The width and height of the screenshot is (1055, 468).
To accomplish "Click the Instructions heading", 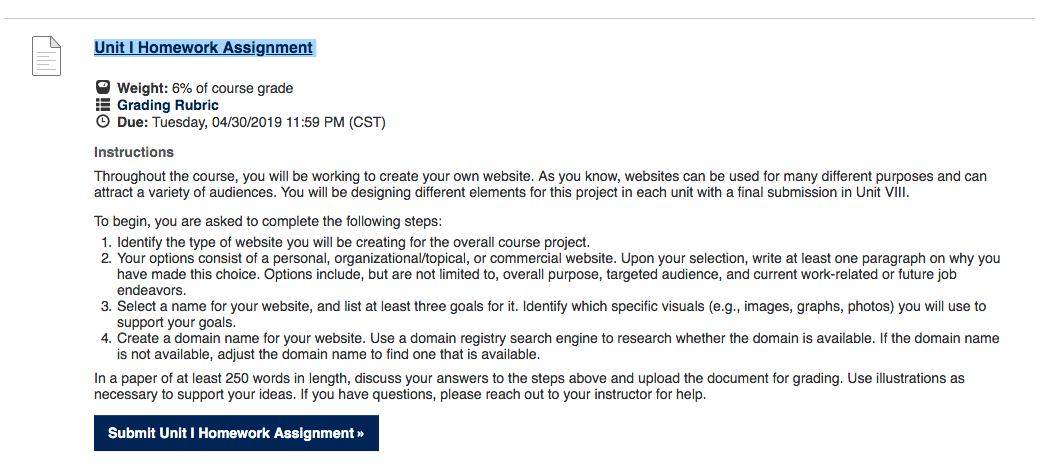I will click(x=134, y=152).
